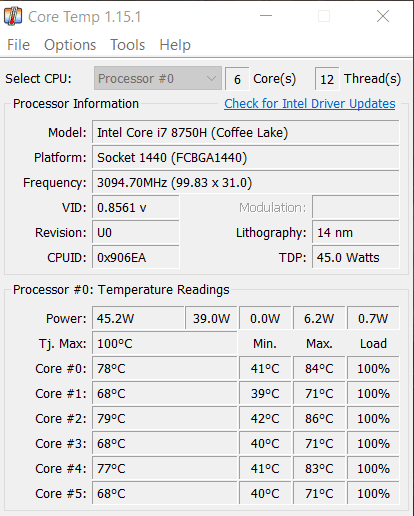
Task: Select the Model field Intel Core i7 8750H
Action: pos(246,133)
